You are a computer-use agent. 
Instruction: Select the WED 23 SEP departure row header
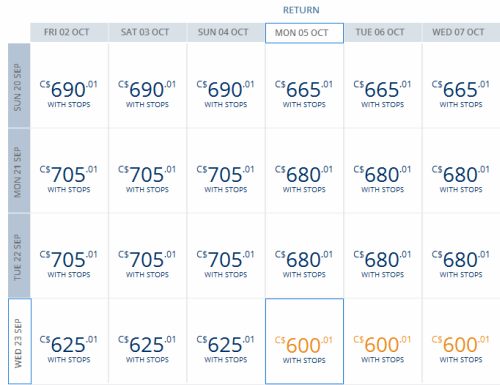pos(20,341)
